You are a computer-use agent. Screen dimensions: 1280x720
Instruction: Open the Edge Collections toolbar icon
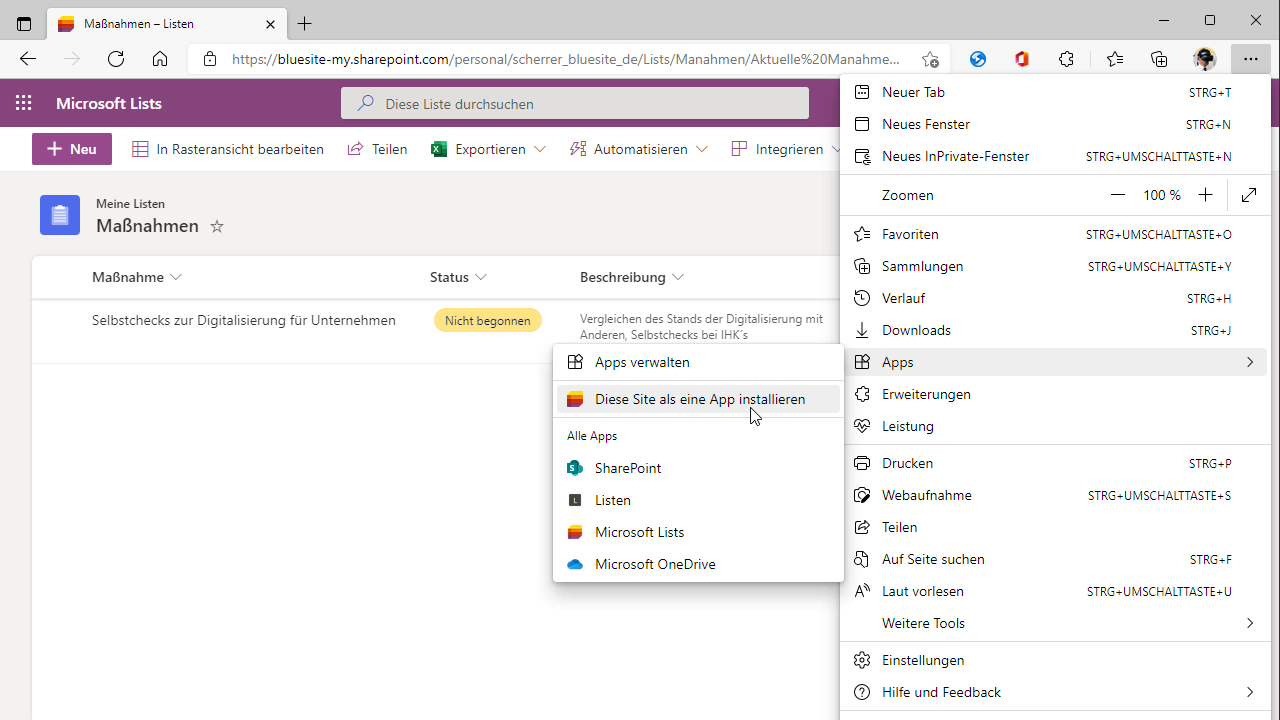(x=1159, y=59)
